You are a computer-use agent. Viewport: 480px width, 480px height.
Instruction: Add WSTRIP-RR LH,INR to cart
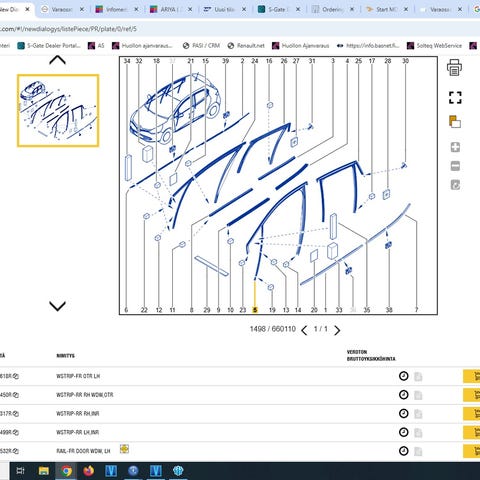(472, 432)
